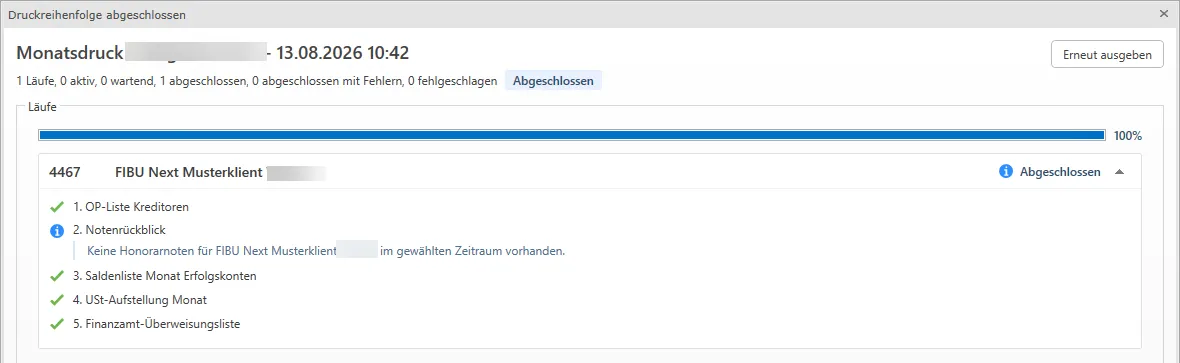Select the 1. OP-Liste Kreditoren entry
This screenshot has width=1180, height=363.
click(x=131, y=207)
